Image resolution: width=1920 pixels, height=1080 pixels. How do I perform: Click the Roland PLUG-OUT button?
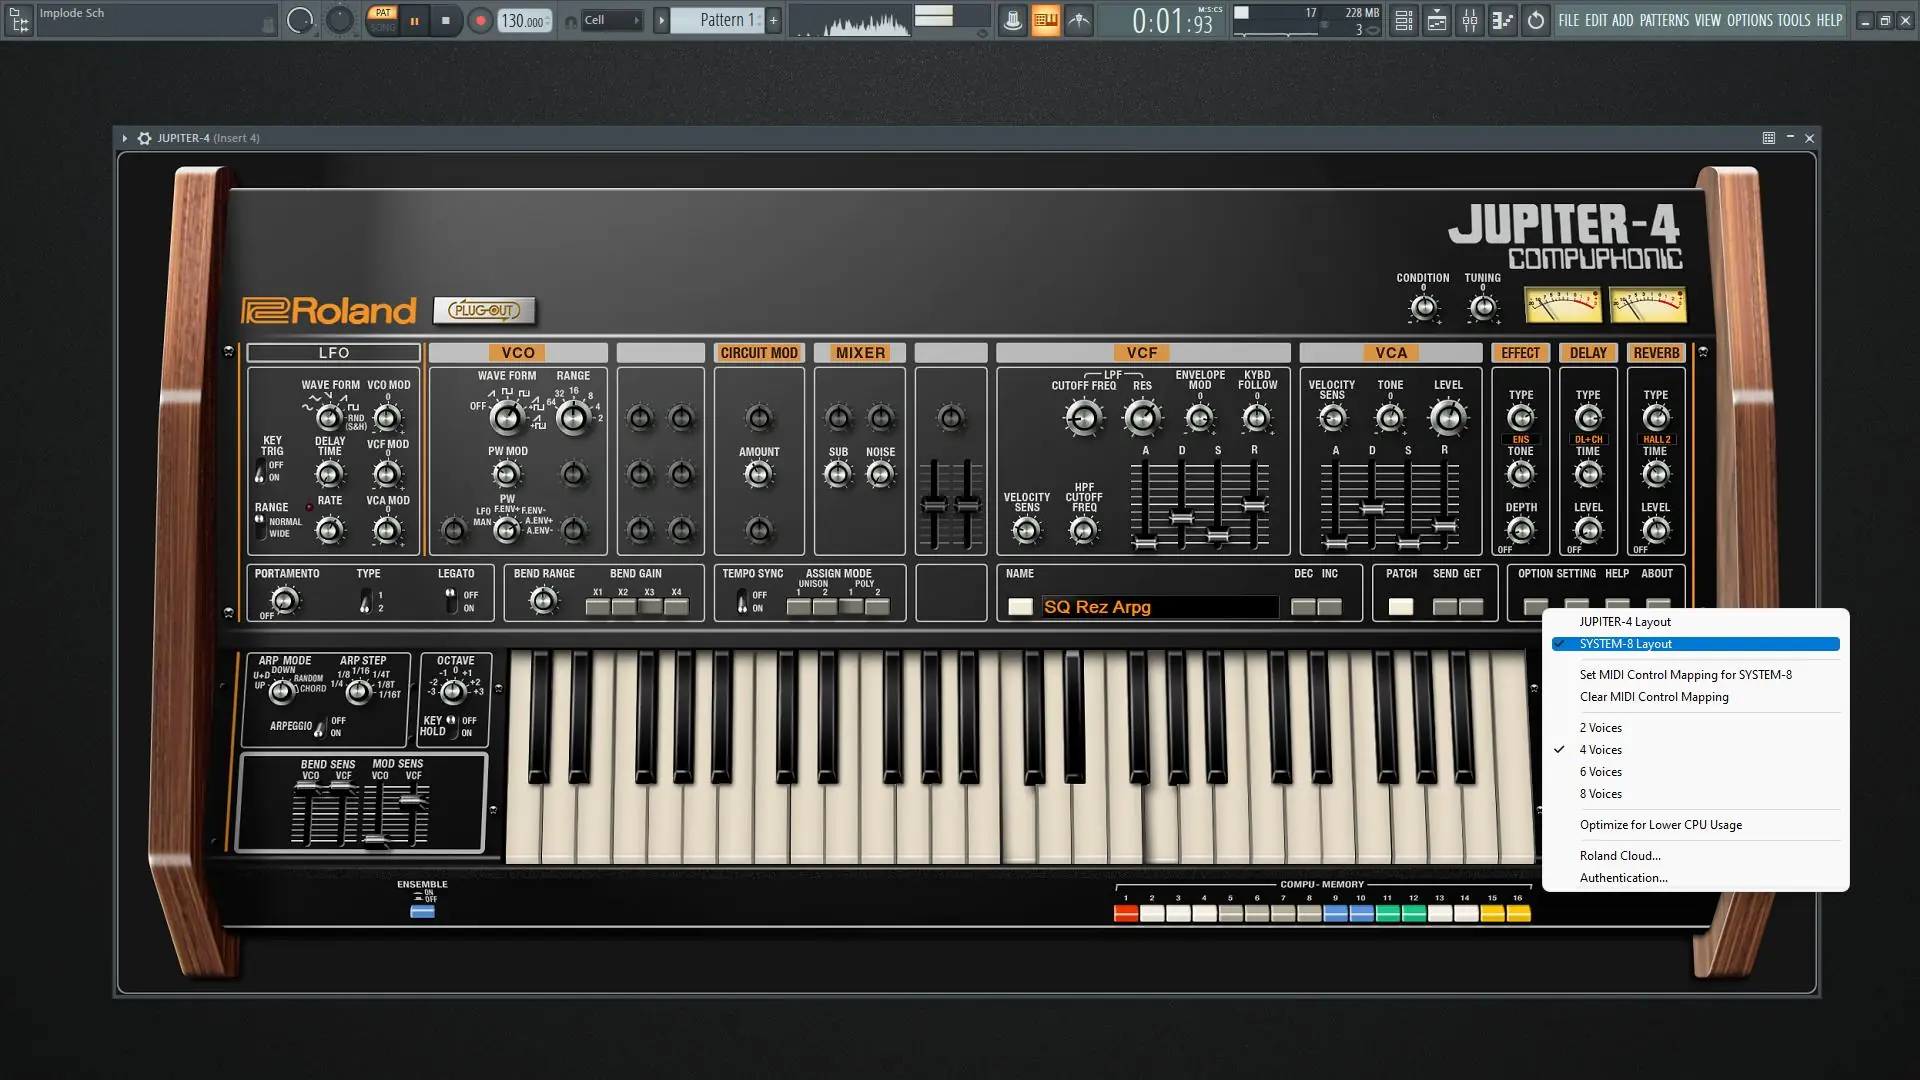(x=485, y=311)
